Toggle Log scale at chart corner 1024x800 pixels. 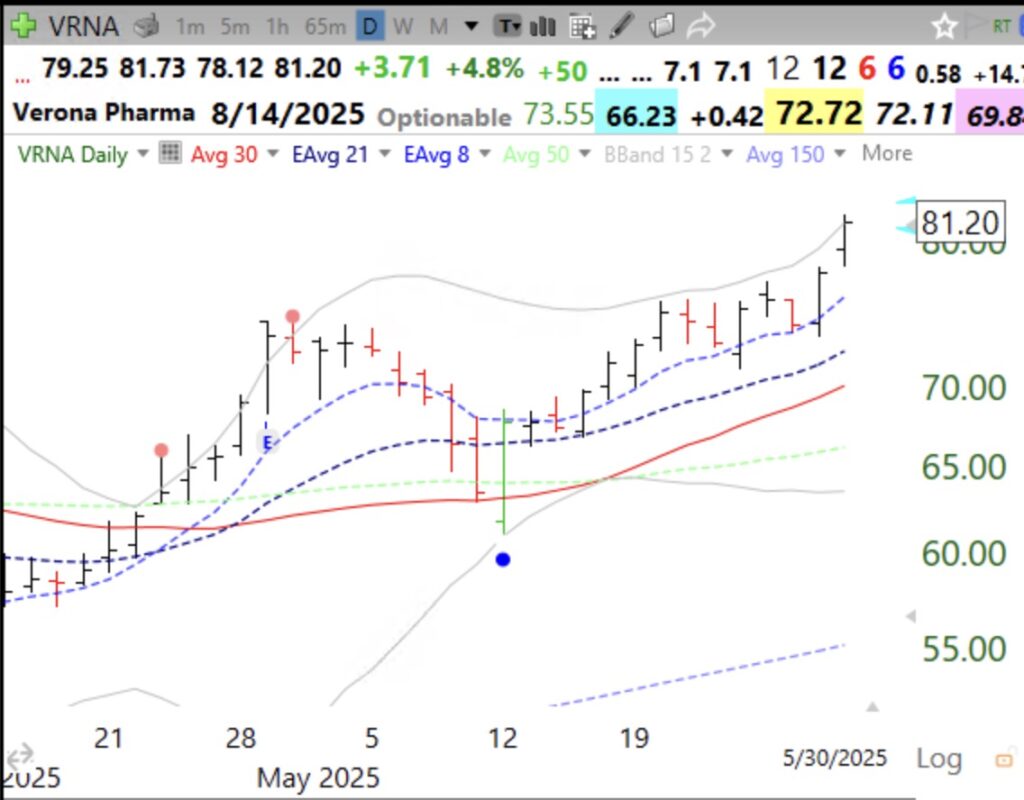[938, 759]
